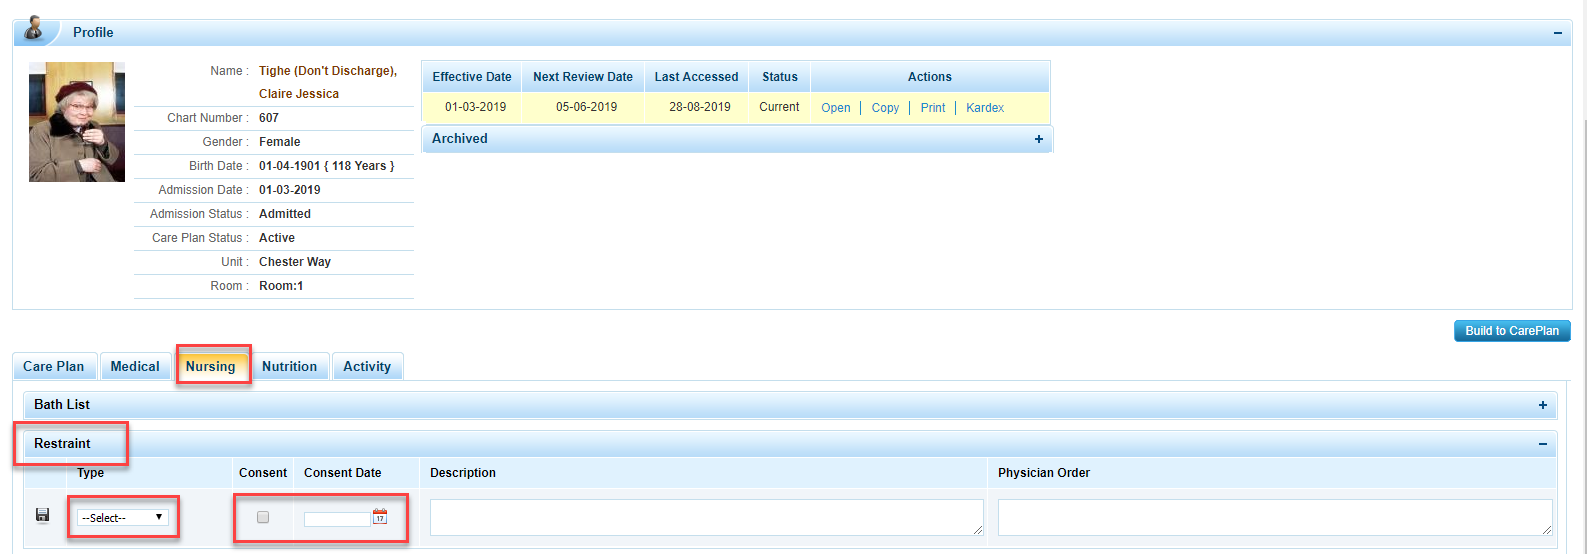1587x554 pixels.
Task: Expand the Bath List section
Action: pyautogui.click(x=1543, y=405)
